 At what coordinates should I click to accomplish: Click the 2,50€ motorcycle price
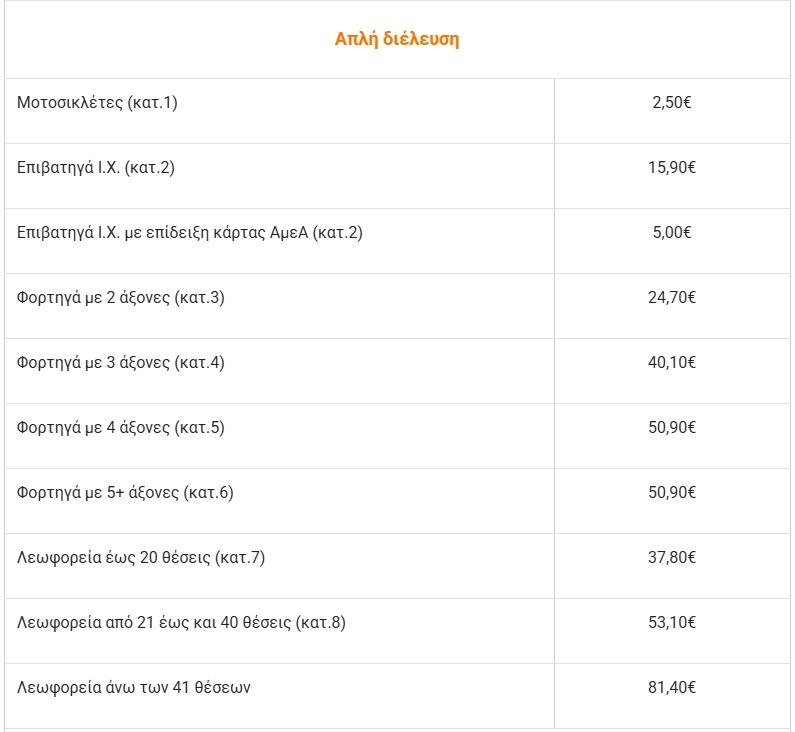click(x=671, y=103)
